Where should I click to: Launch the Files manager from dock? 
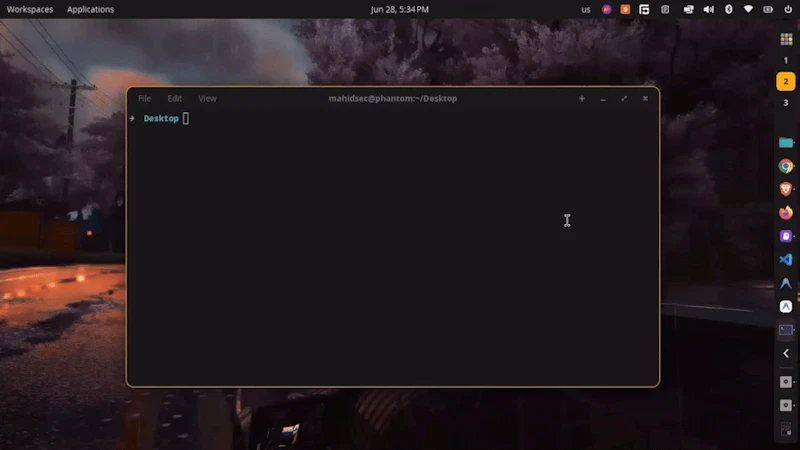pyautogui.click(x=786, y=142)
